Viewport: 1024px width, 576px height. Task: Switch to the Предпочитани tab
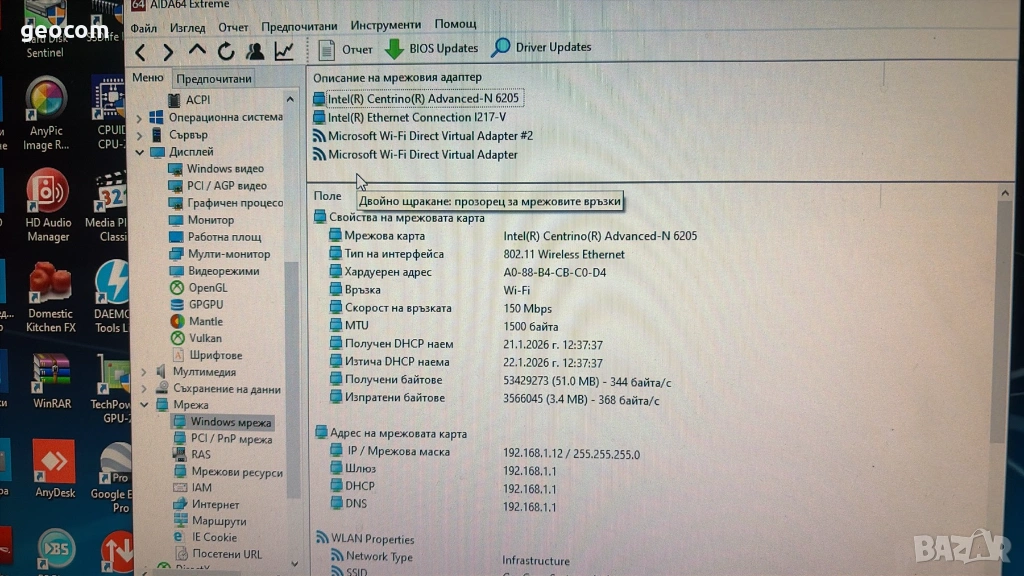point(214,78)
